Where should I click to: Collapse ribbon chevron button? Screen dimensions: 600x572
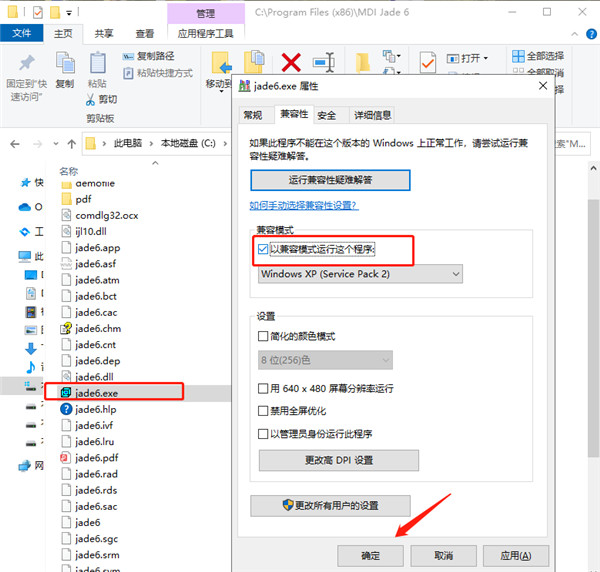[x=574, y=34]
